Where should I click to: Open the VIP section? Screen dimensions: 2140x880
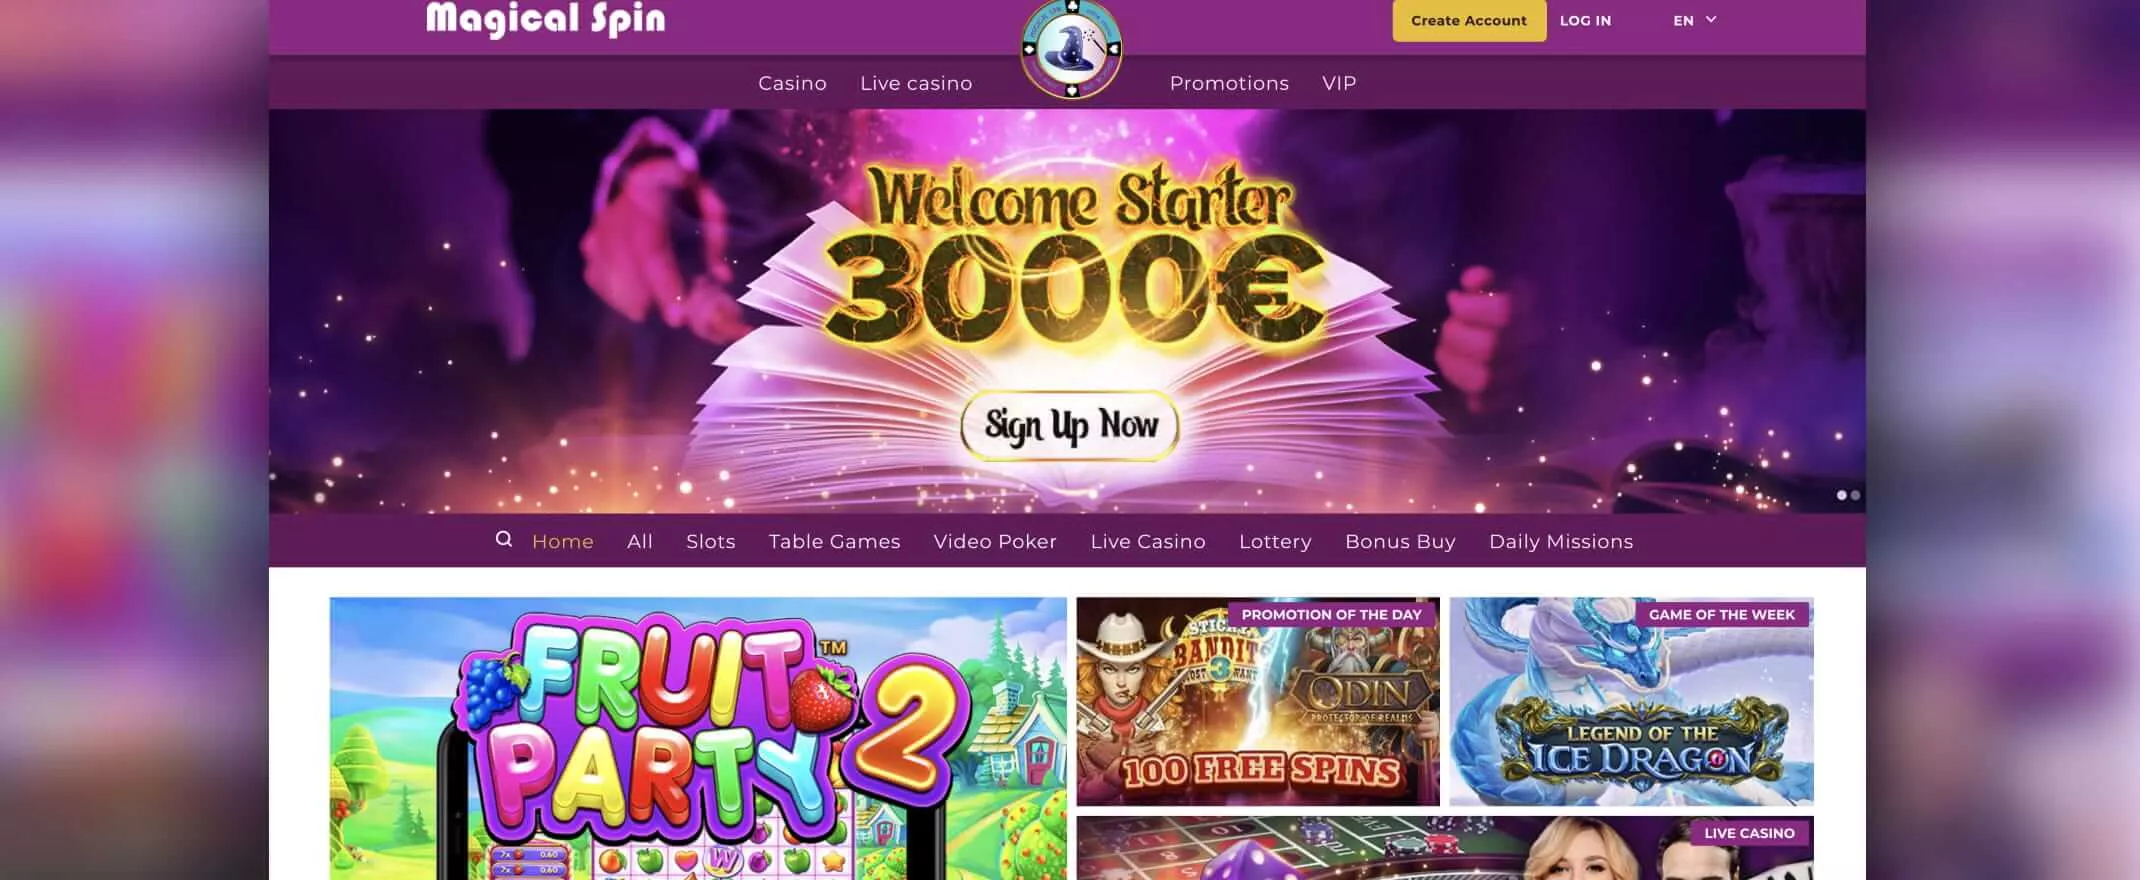pyautogui.click(x=1339, y=83)
